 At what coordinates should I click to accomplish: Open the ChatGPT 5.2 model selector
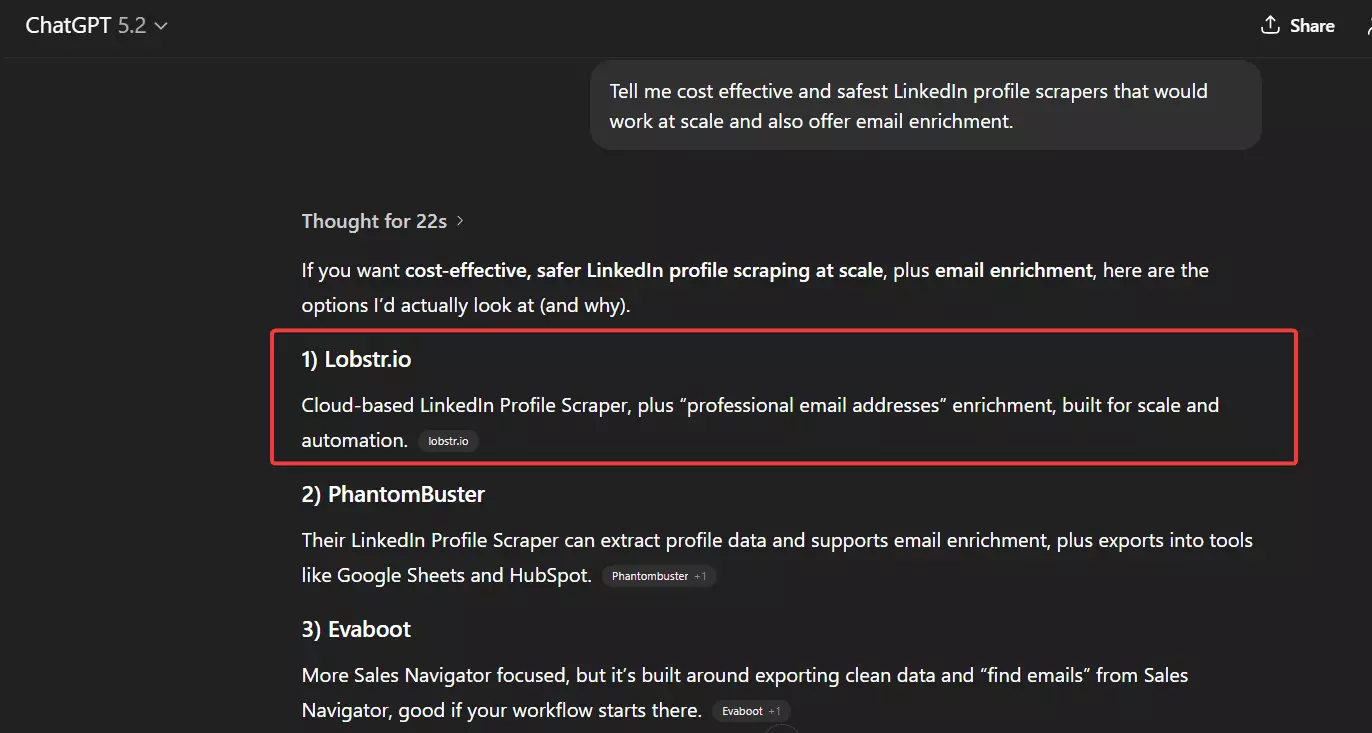click(95, 25)
